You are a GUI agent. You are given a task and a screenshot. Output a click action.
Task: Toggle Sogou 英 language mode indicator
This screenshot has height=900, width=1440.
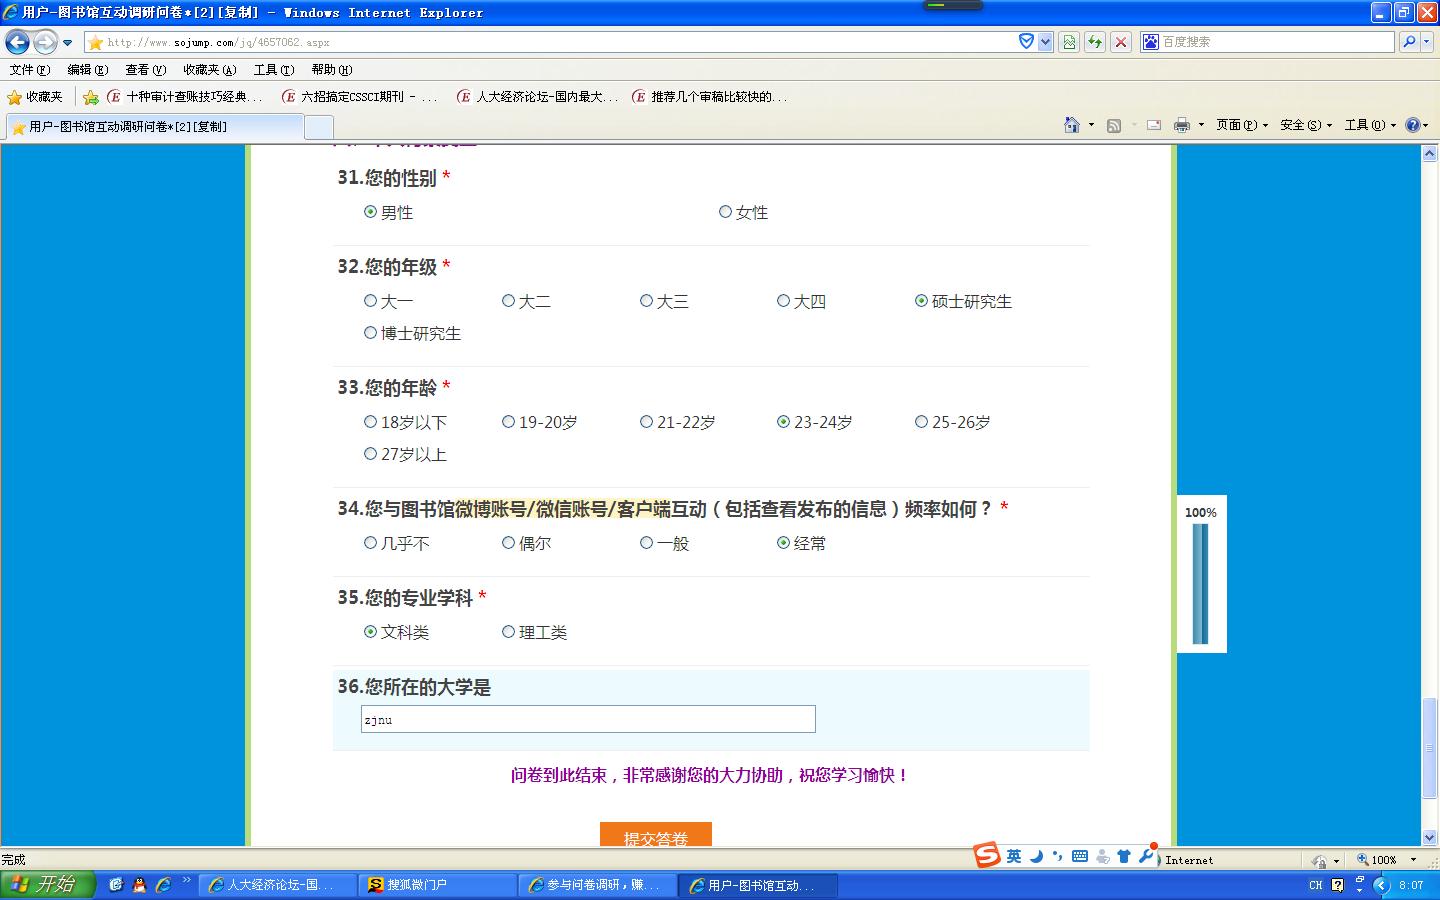pos(1014,856)
